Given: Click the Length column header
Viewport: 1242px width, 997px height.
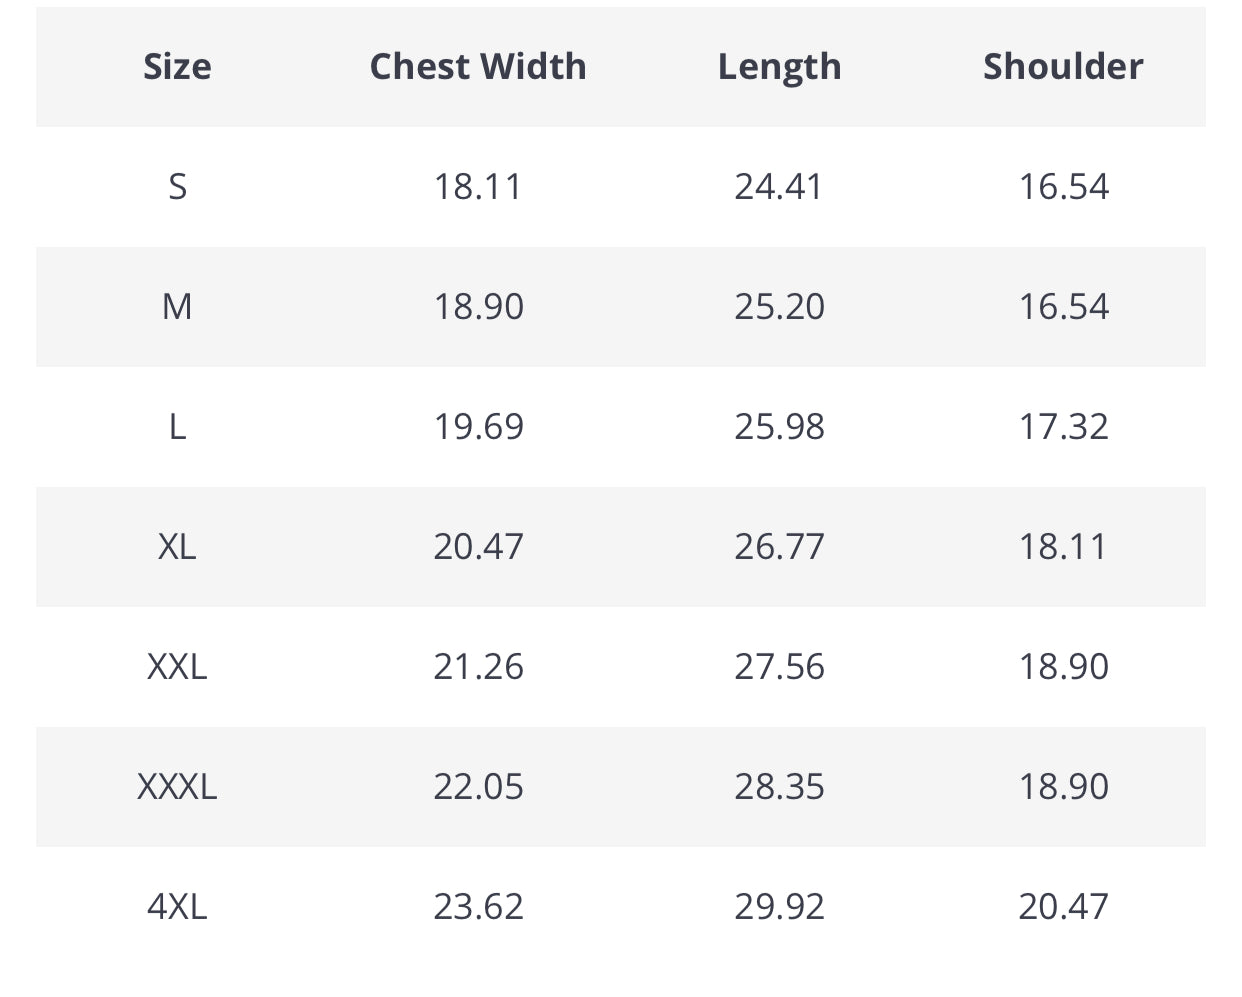Looking at the screenshot, I should (779, 67).
